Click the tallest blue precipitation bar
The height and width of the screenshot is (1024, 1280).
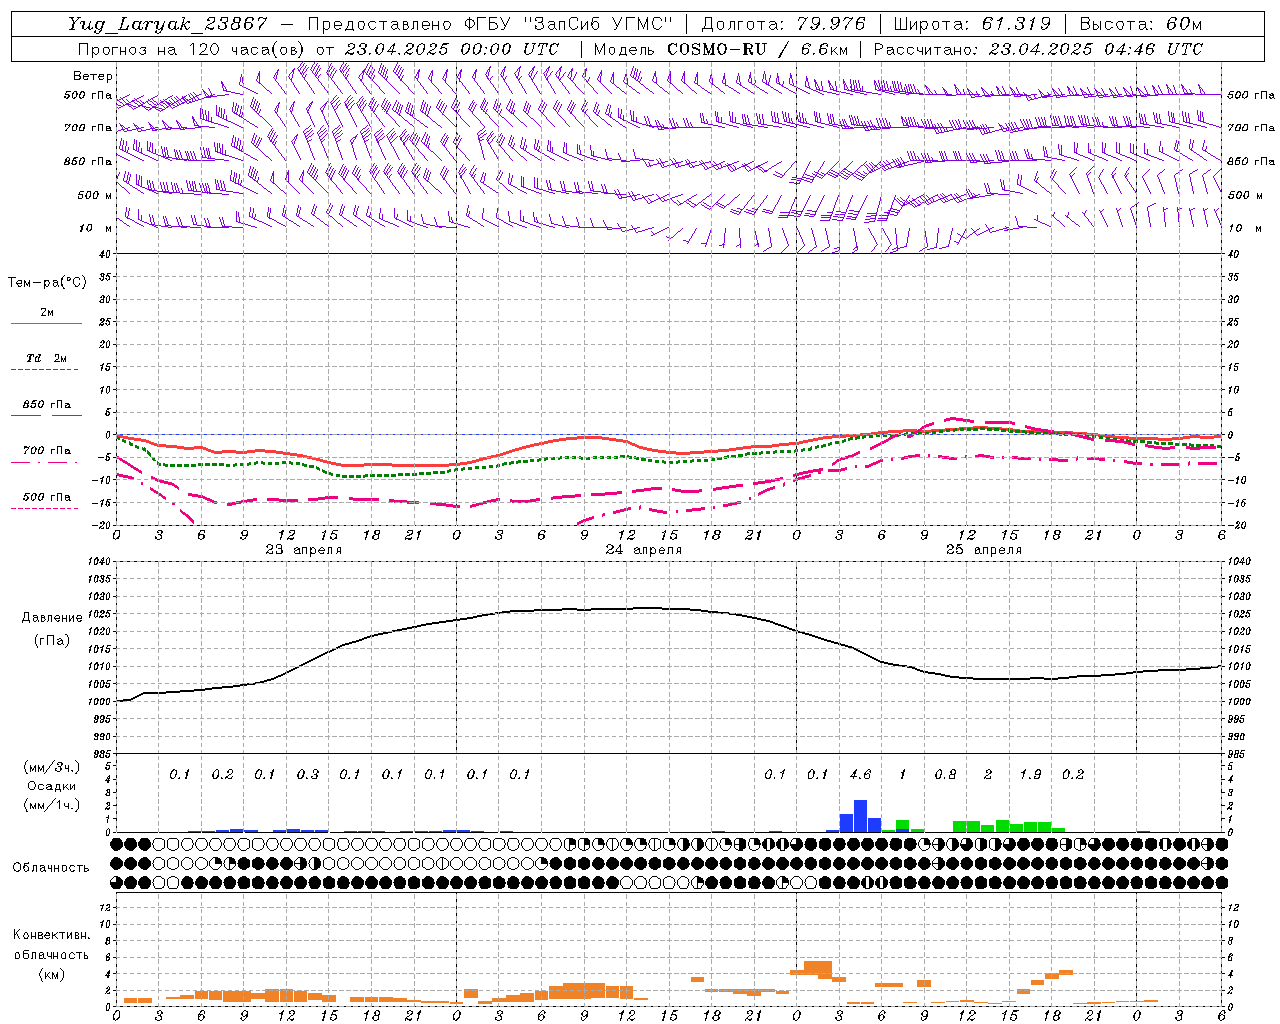click(x=860, y=816)
